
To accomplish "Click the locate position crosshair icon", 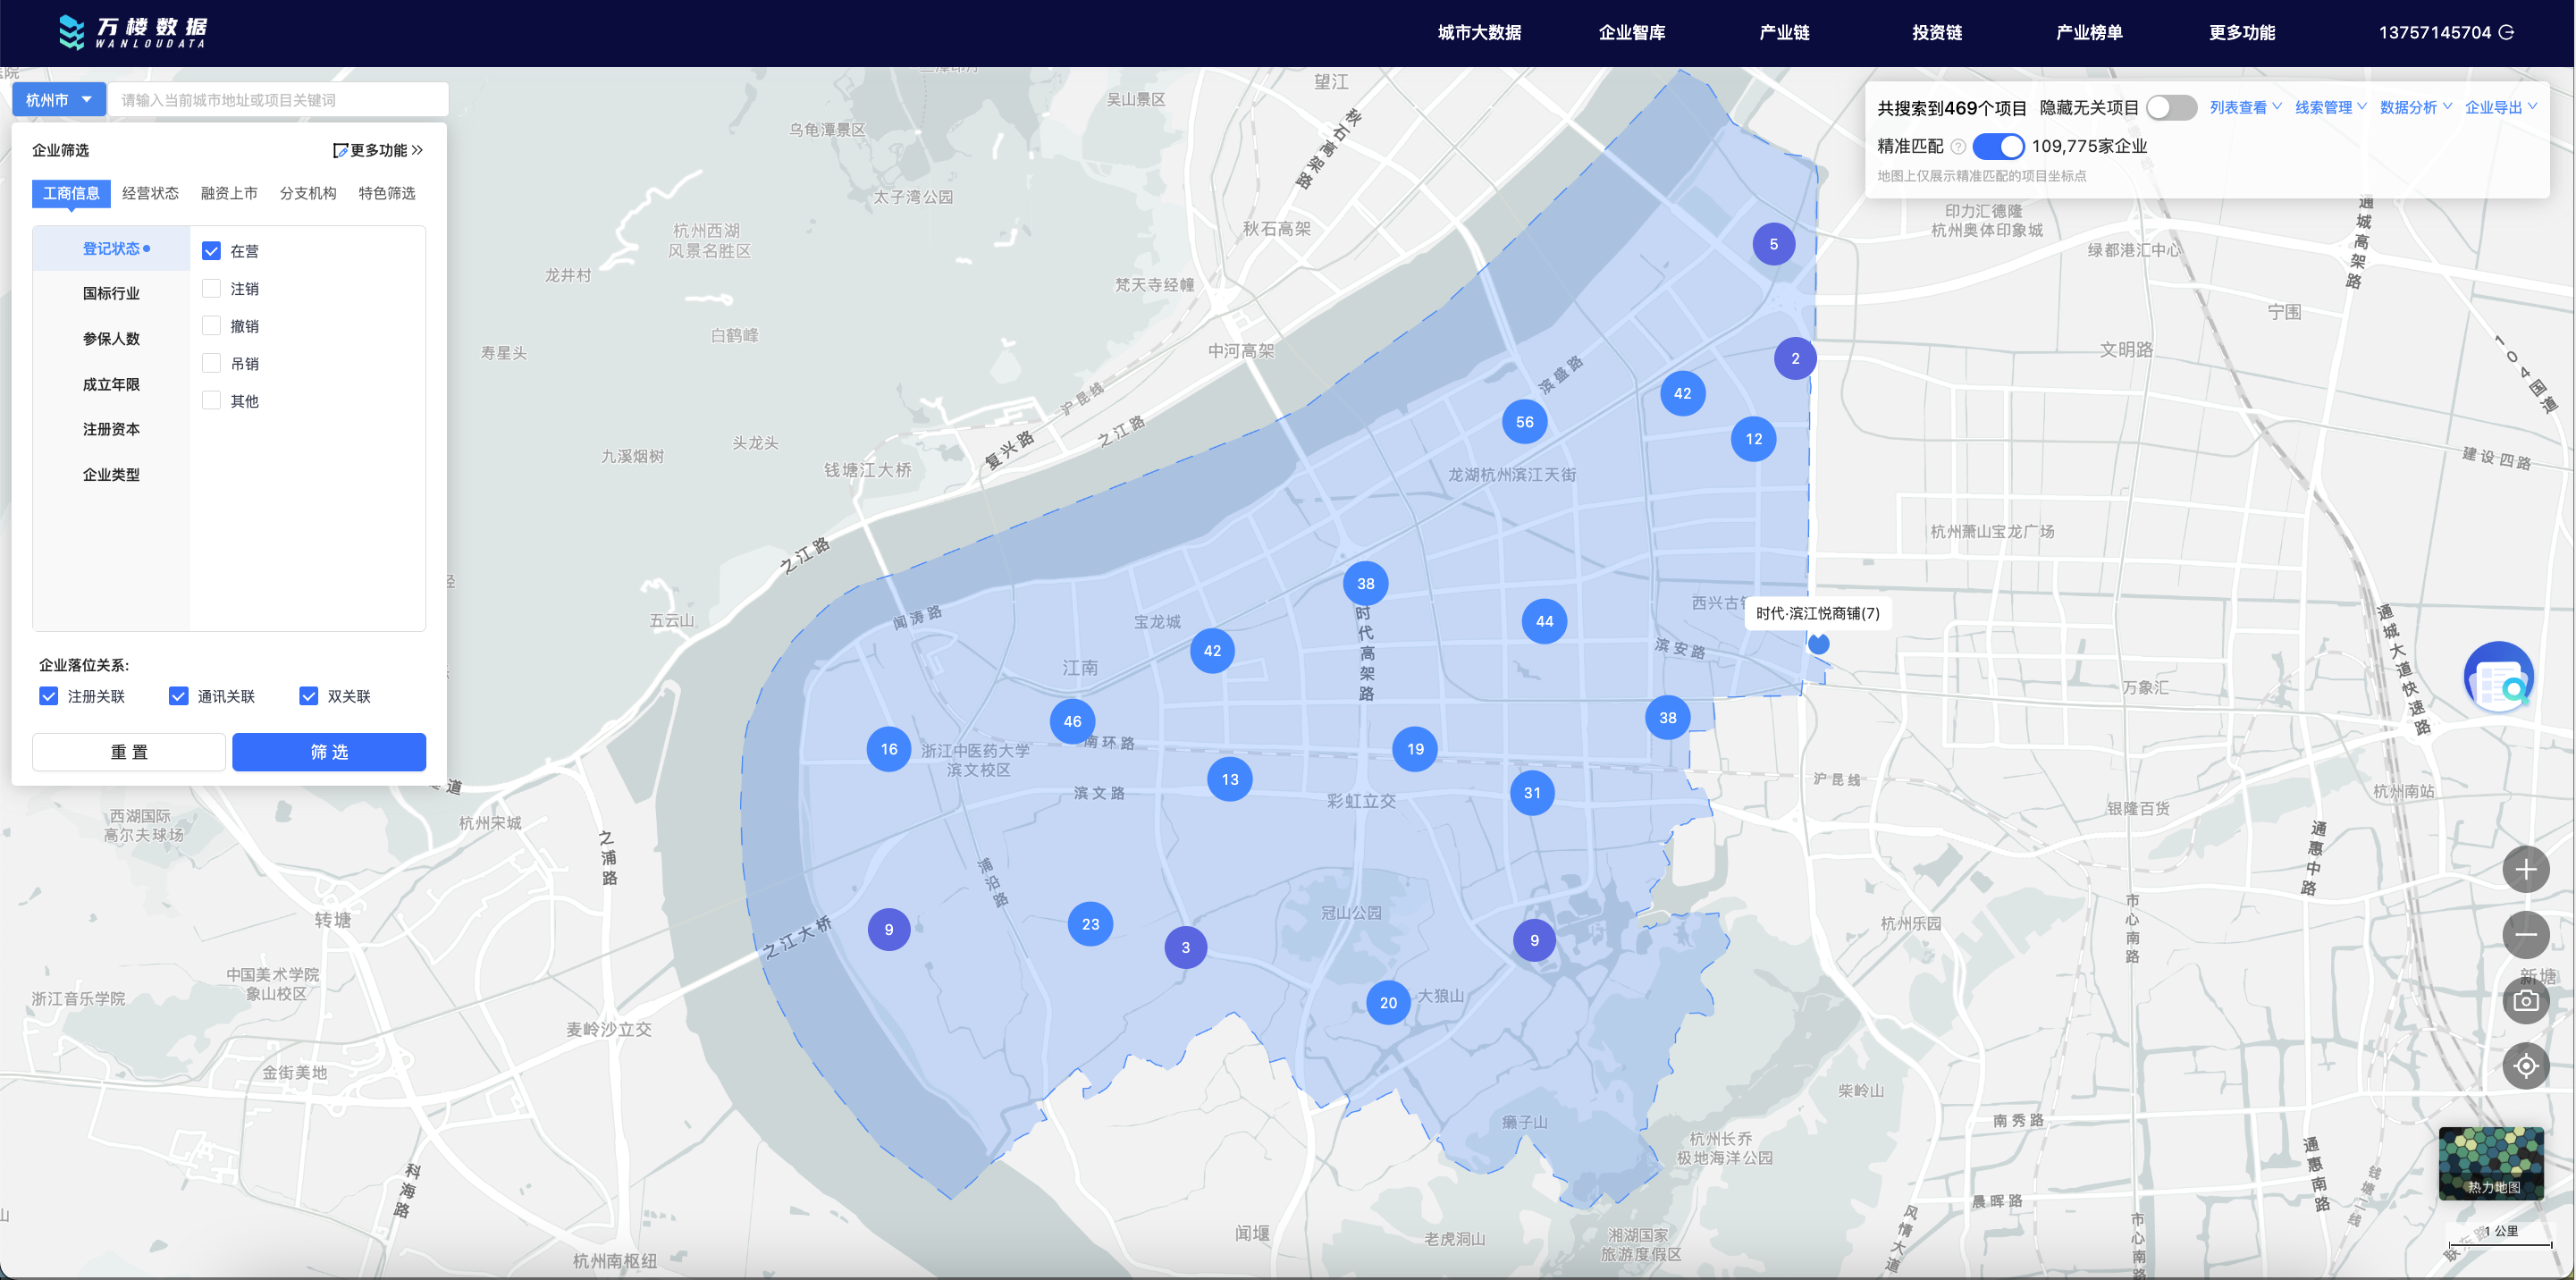I will (2525, 1066).
